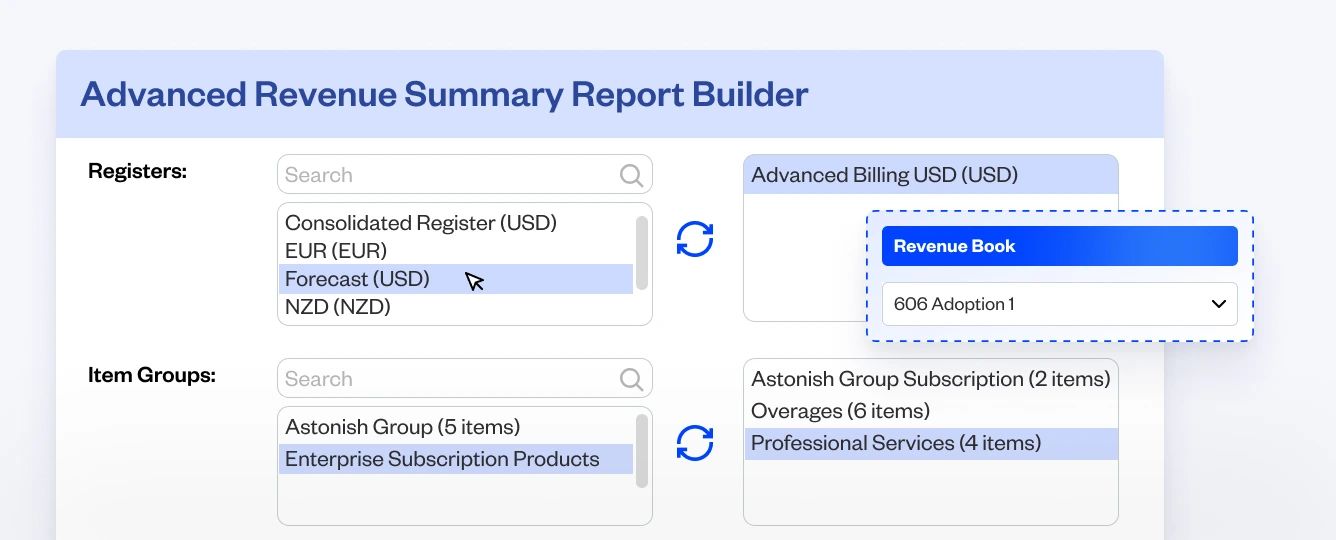Image resolution: width=1336 pixels, height=540 pixels.
Task: Click the Item Groups search magnifier icon
Action: pyautogui.click(x=631, y=379)
